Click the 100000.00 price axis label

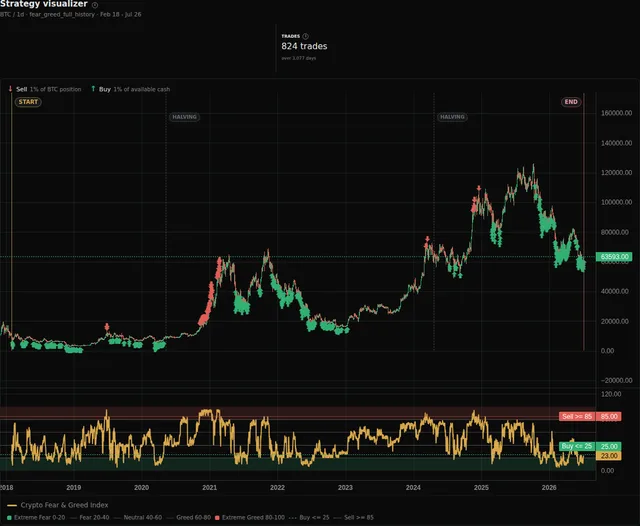click(x=616, y=202)
